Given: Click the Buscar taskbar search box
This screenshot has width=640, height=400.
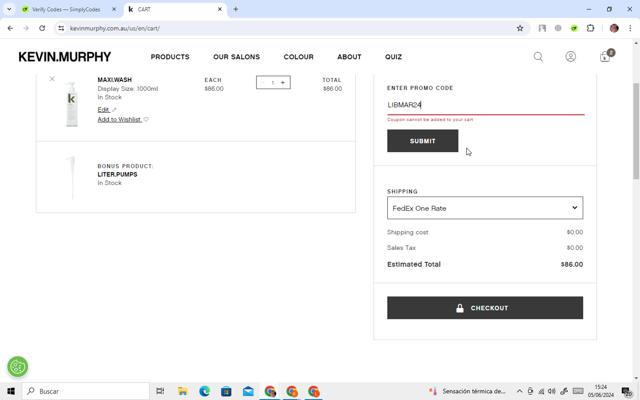Looking at the screenshot, I should pos(86,391).
